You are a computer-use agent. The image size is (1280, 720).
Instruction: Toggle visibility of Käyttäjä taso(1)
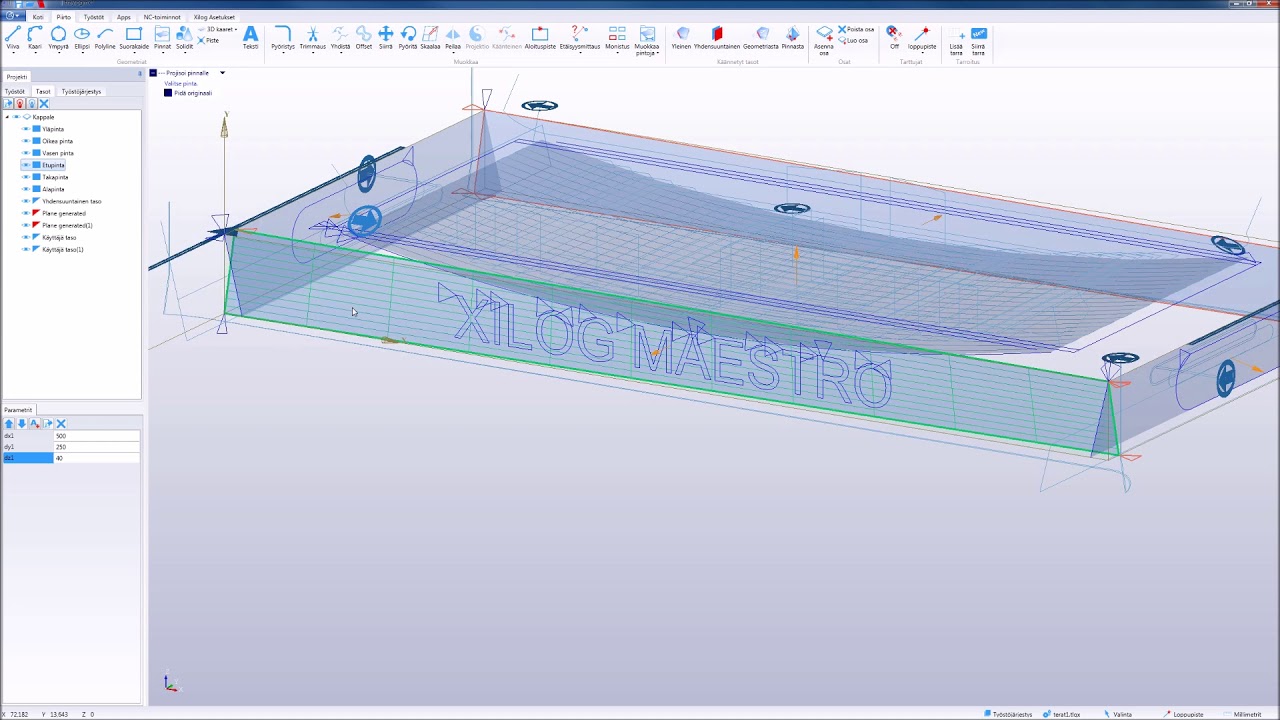(26, 249)
